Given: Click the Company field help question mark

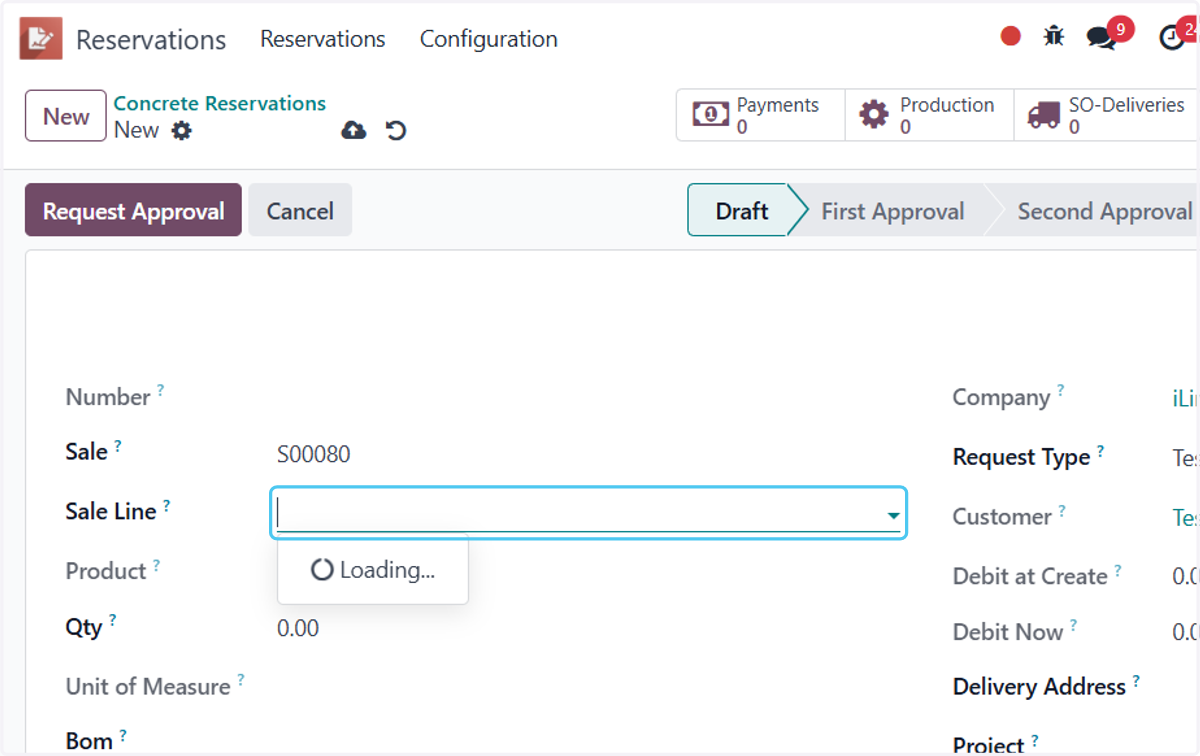Looking at the screenshot, I should (x=1061, y=390).
